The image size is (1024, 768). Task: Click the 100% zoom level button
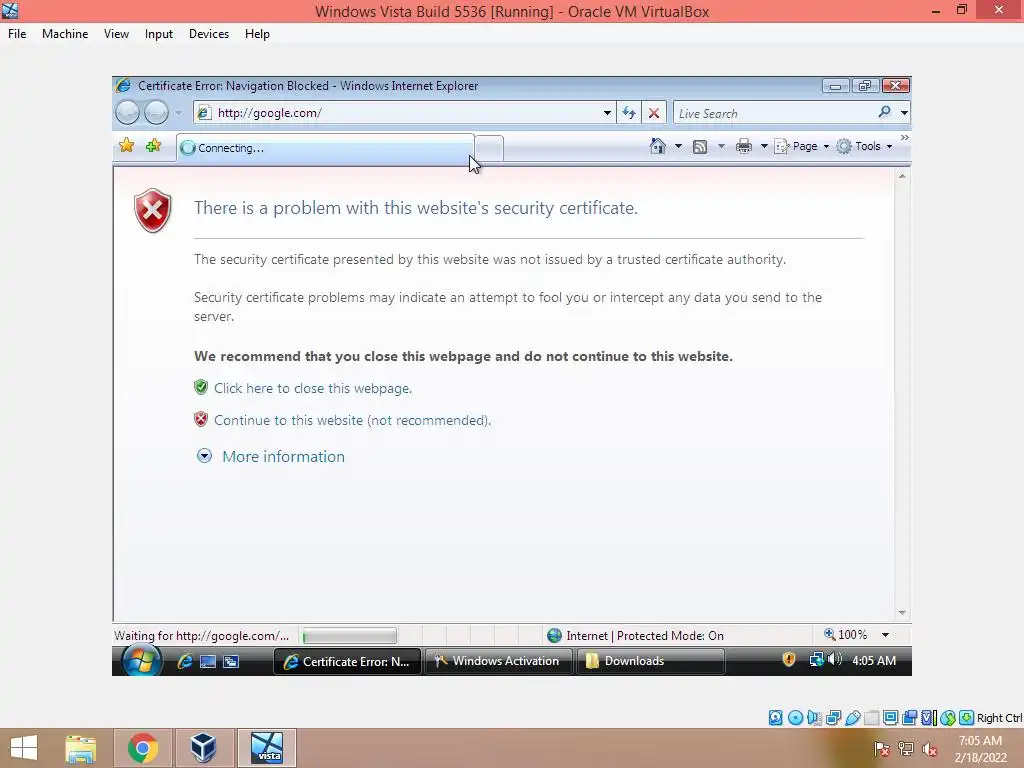pyautogui.click(x=846, y=635)
